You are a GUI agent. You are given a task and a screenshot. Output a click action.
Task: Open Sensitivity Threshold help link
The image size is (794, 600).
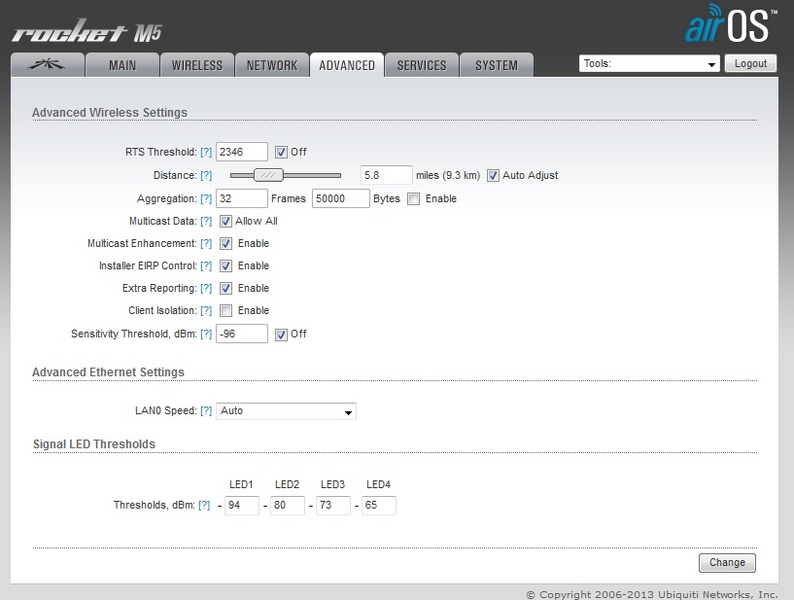(x=206, y=334)
